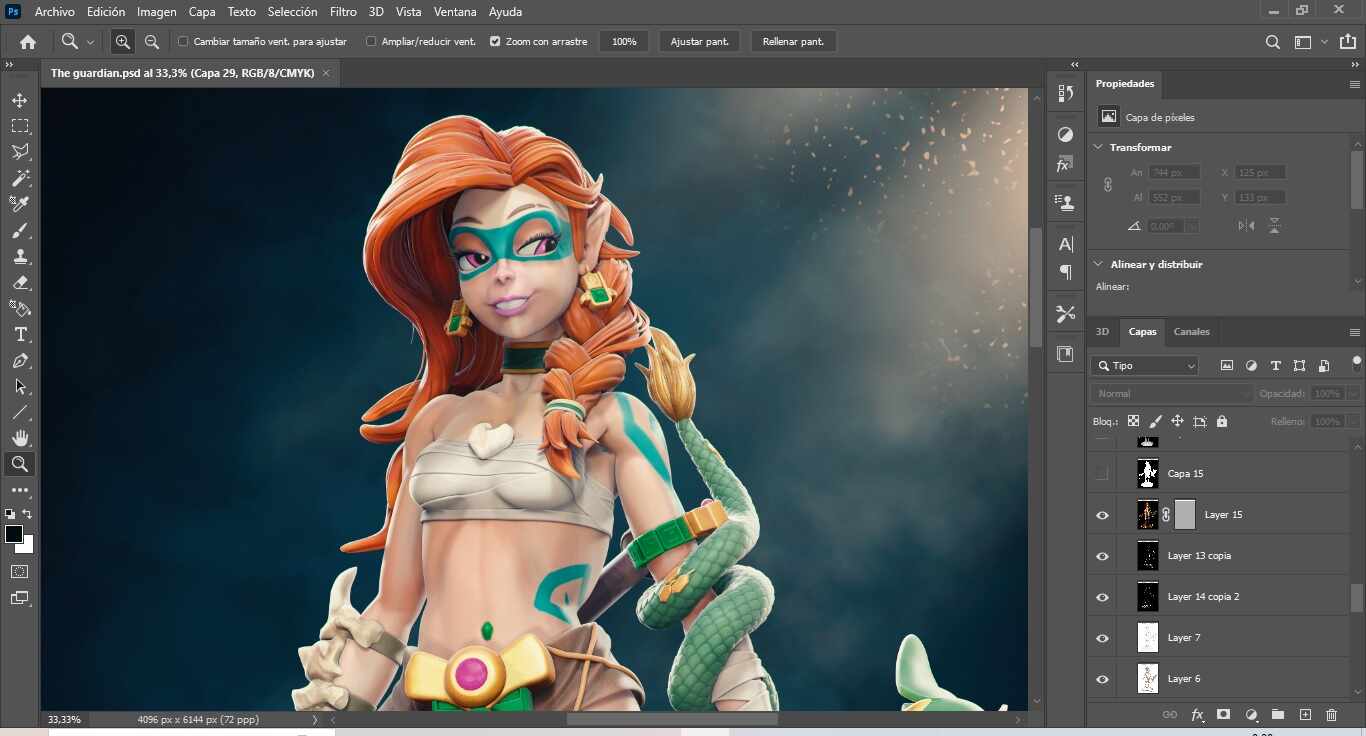
Task: Hide the Layer 7 layer
Action: [1103, 638]
